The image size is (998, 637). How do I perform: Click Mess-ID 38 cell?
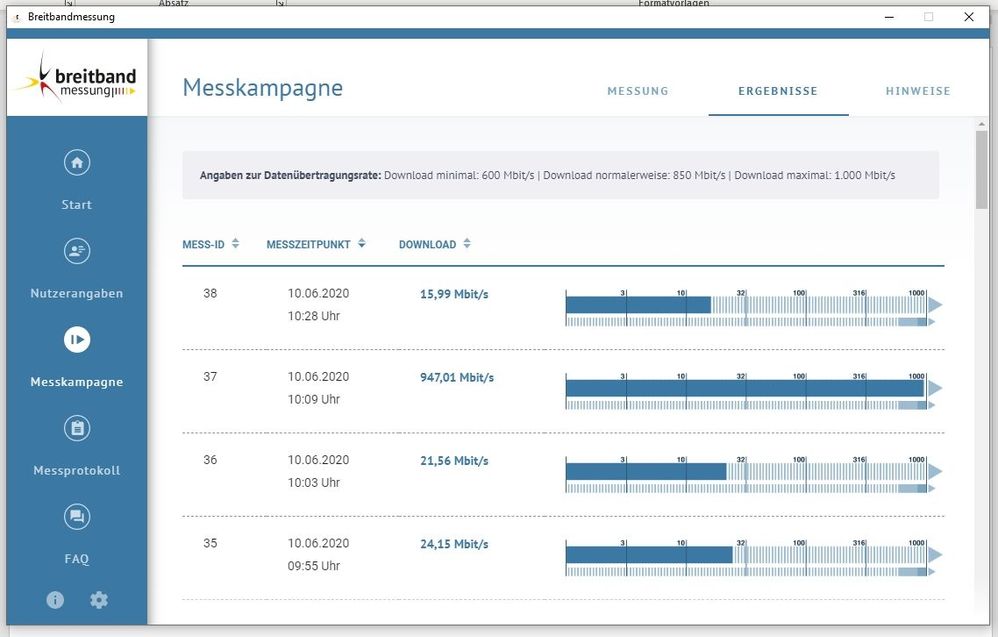point(210,293)
